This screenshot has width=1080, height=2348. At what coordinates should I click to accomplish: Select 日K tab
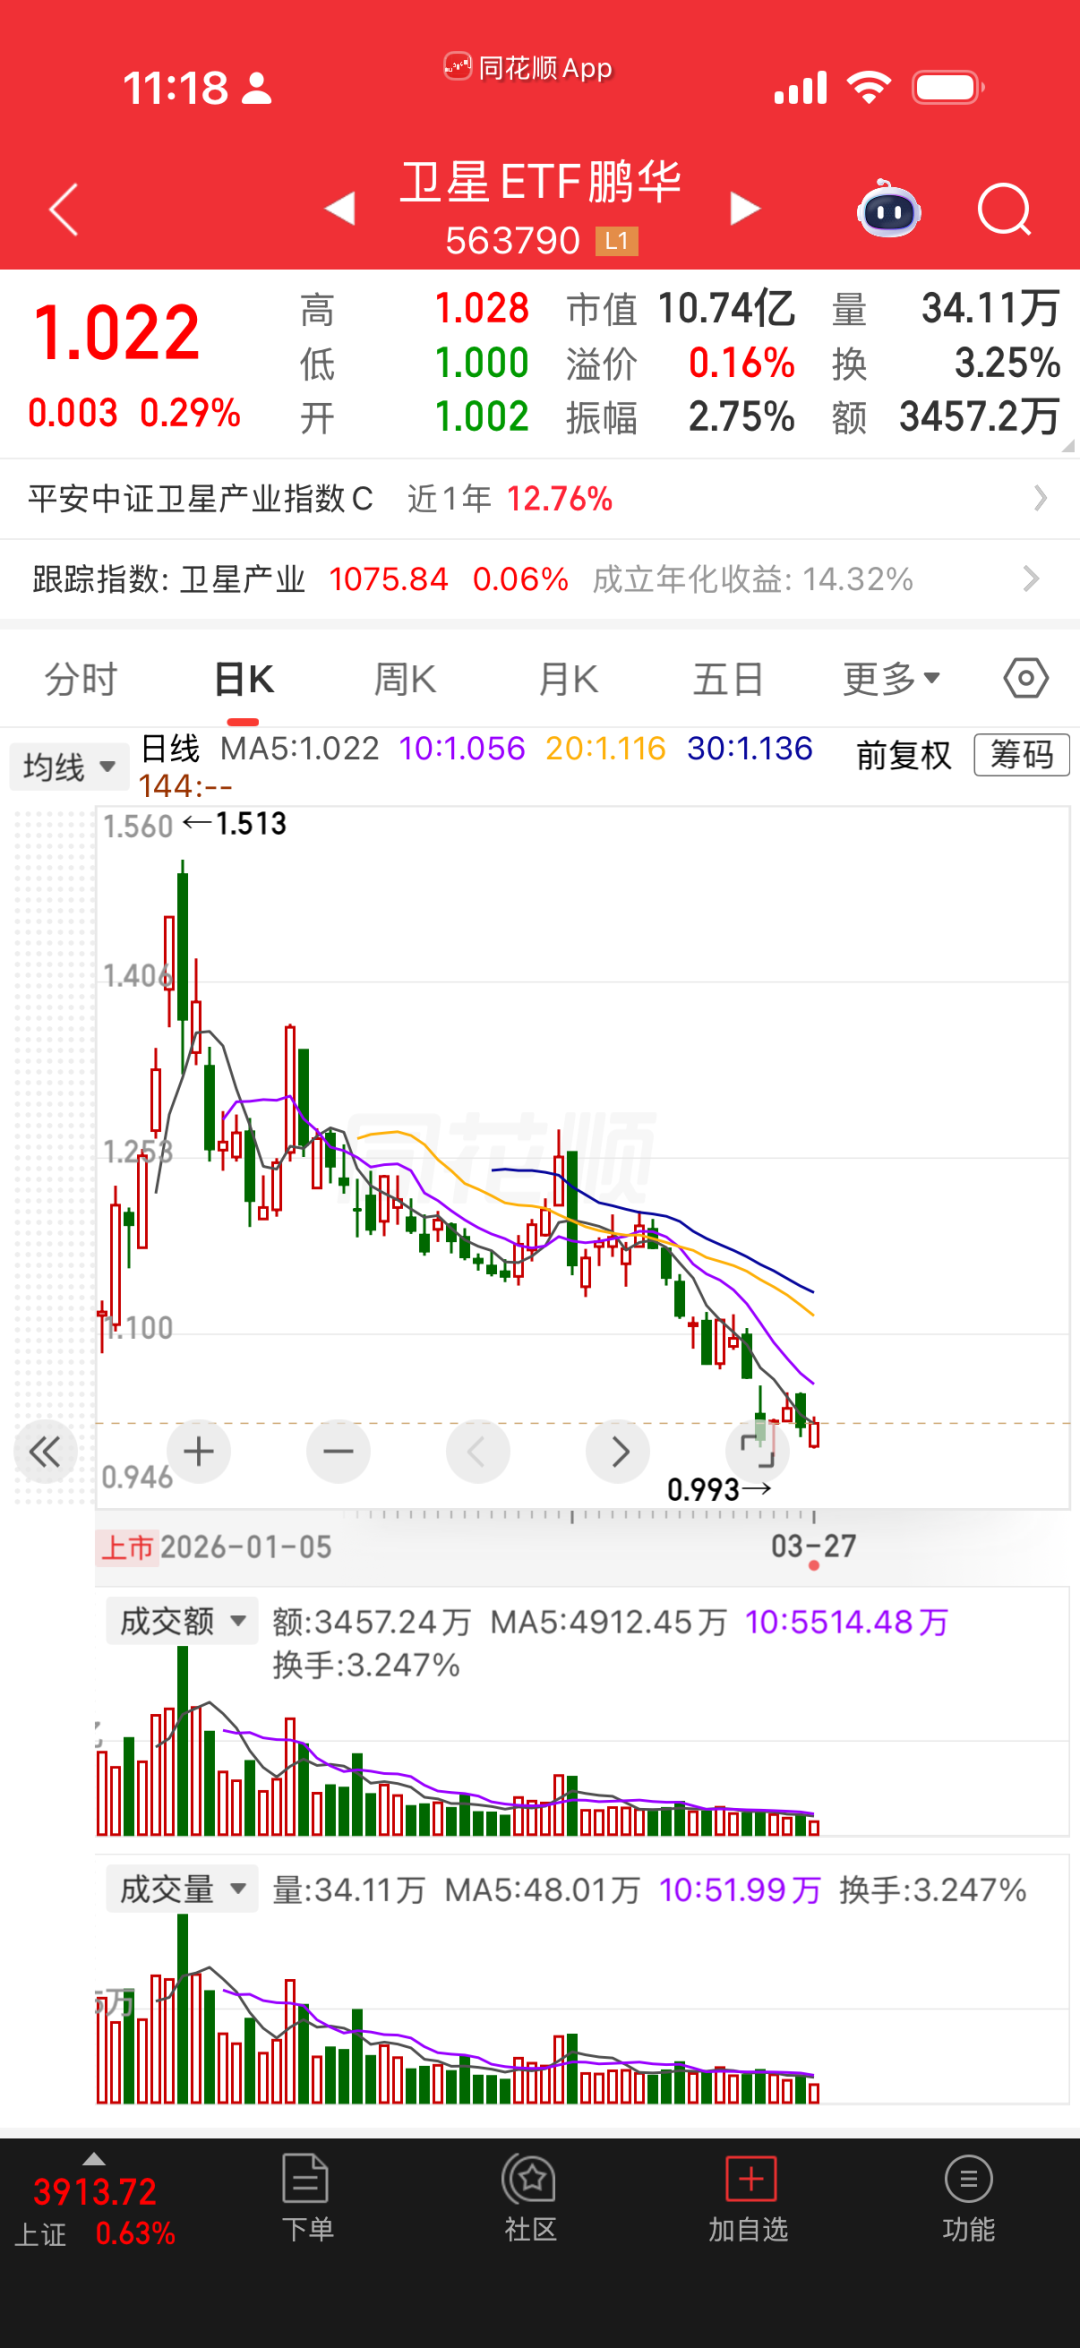coord(244,679)
